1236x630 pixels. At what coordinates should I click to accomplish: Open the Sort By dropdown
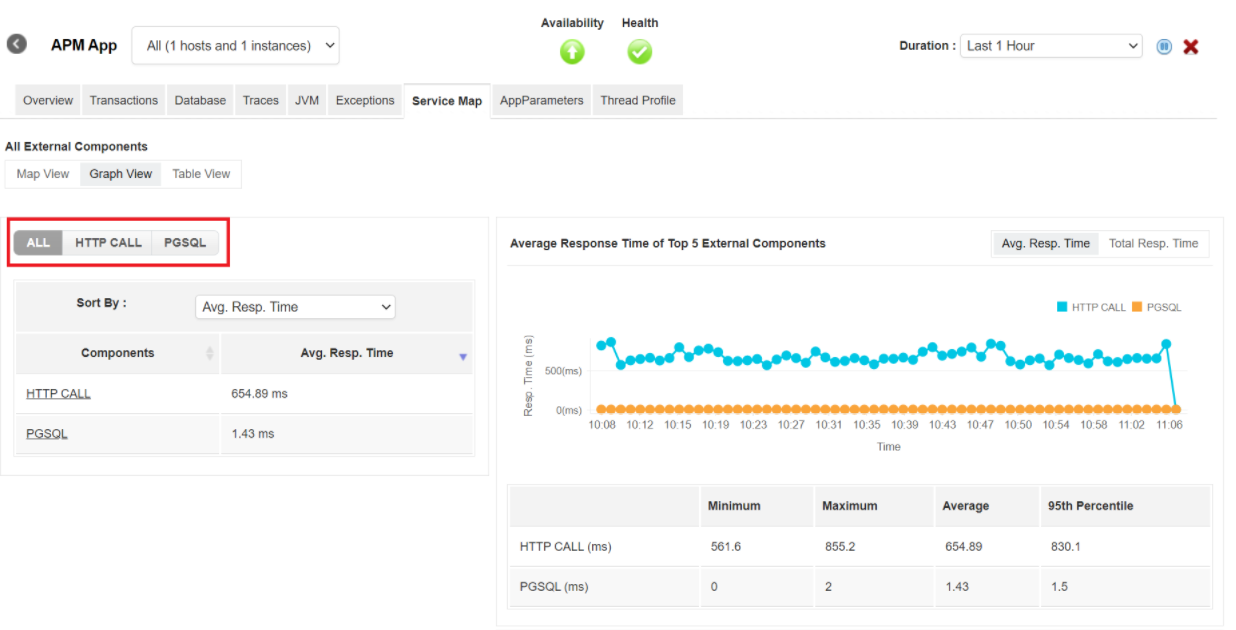[x=295, y=307]
